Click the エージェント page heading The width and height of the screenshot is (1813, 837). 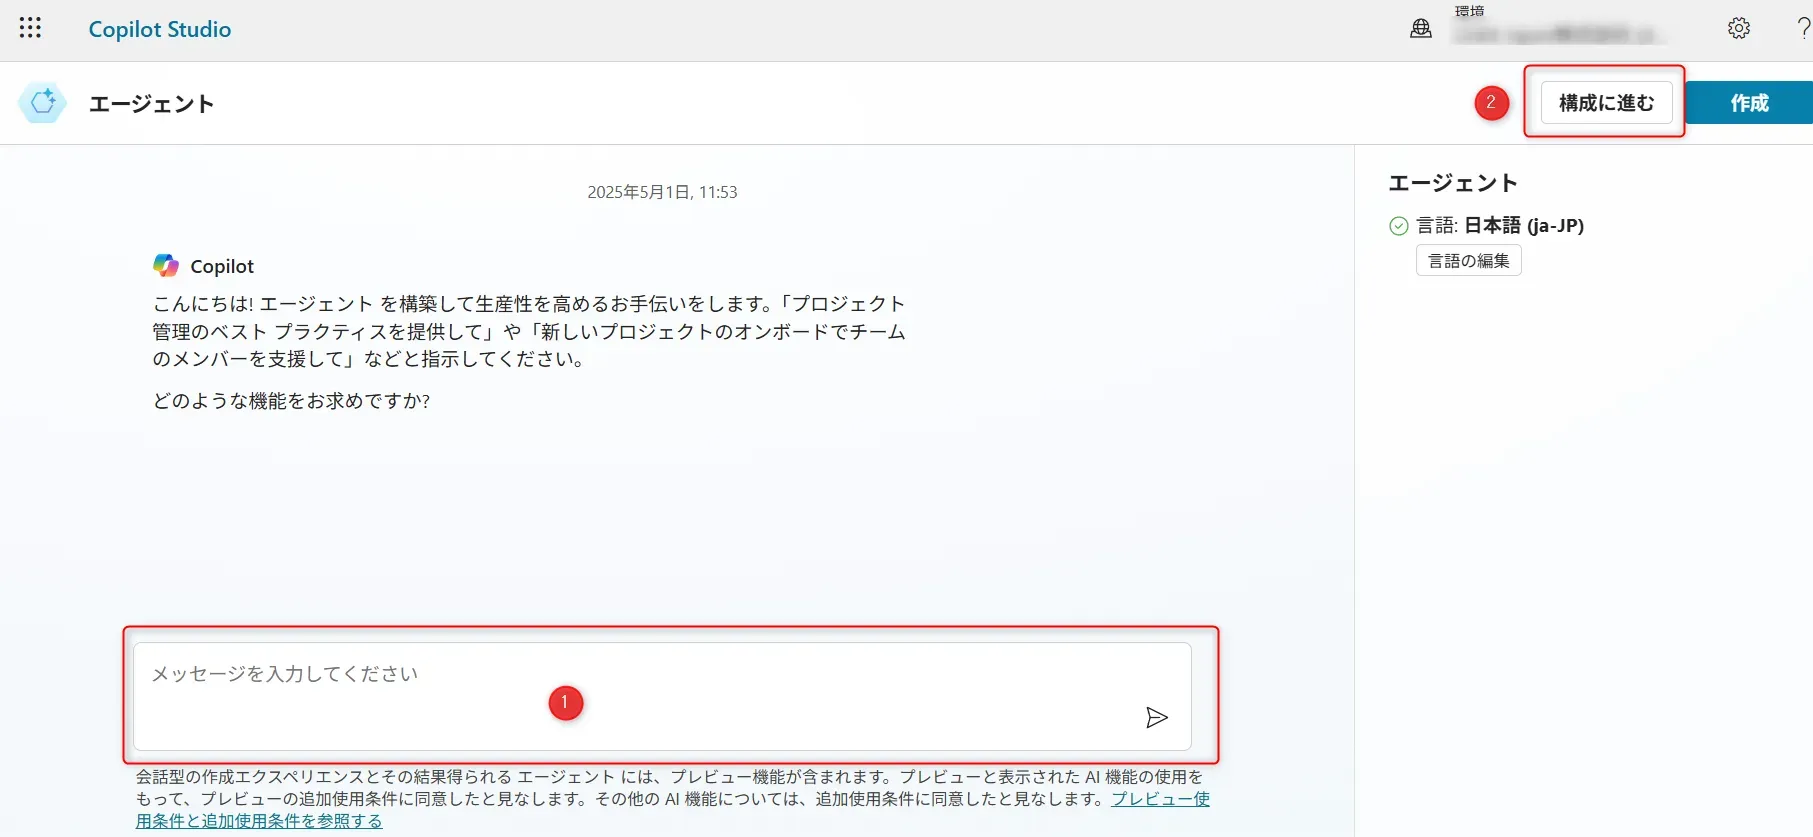tap(151, 104)
